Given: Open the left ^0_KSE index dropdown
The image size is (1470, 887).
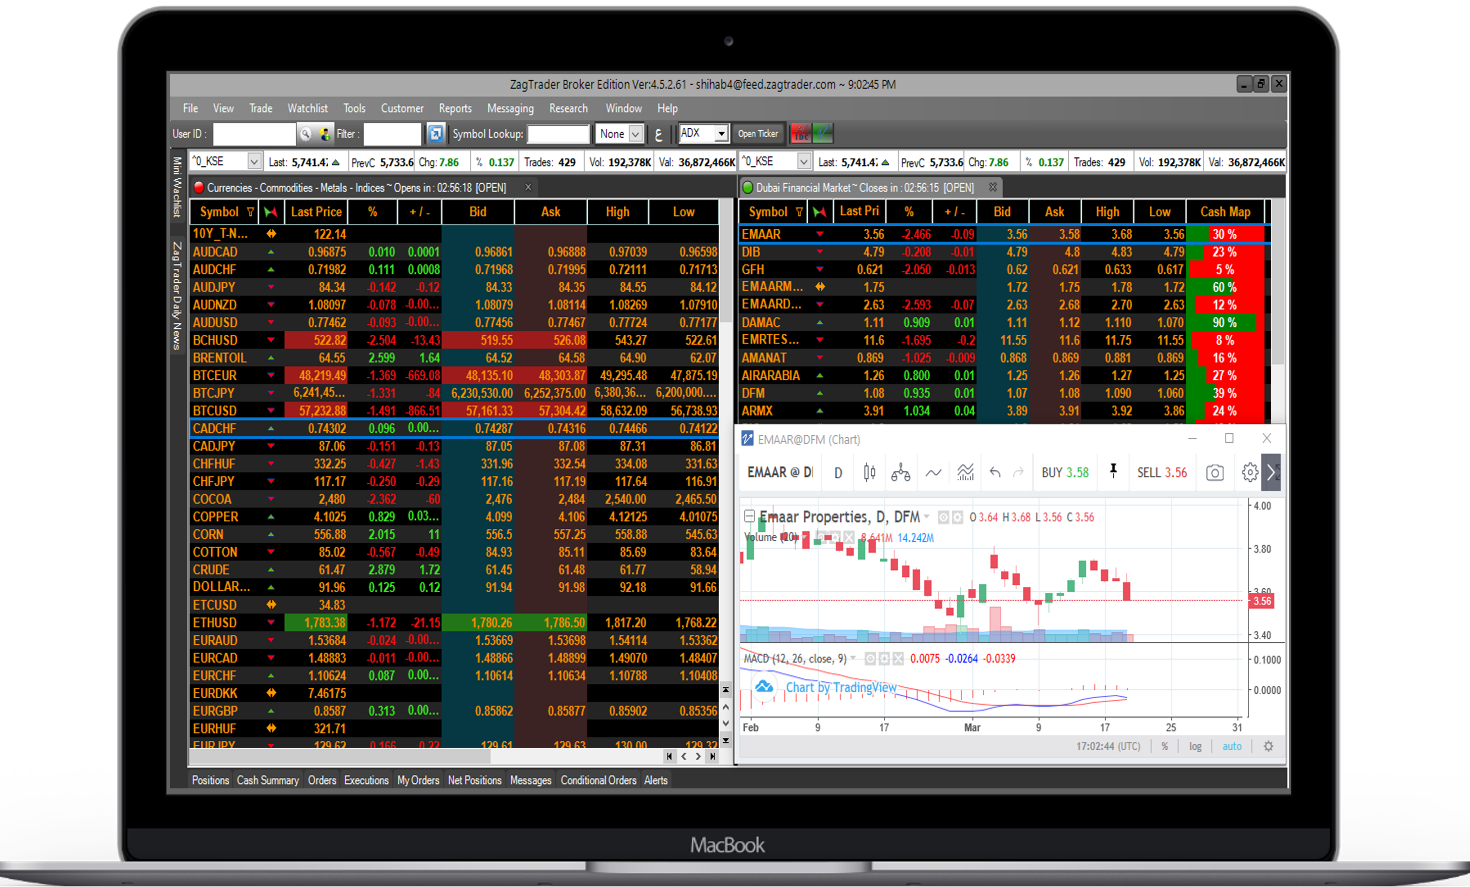Looking at the screenshot, I should pyautogui.click(x=254, y=162).
